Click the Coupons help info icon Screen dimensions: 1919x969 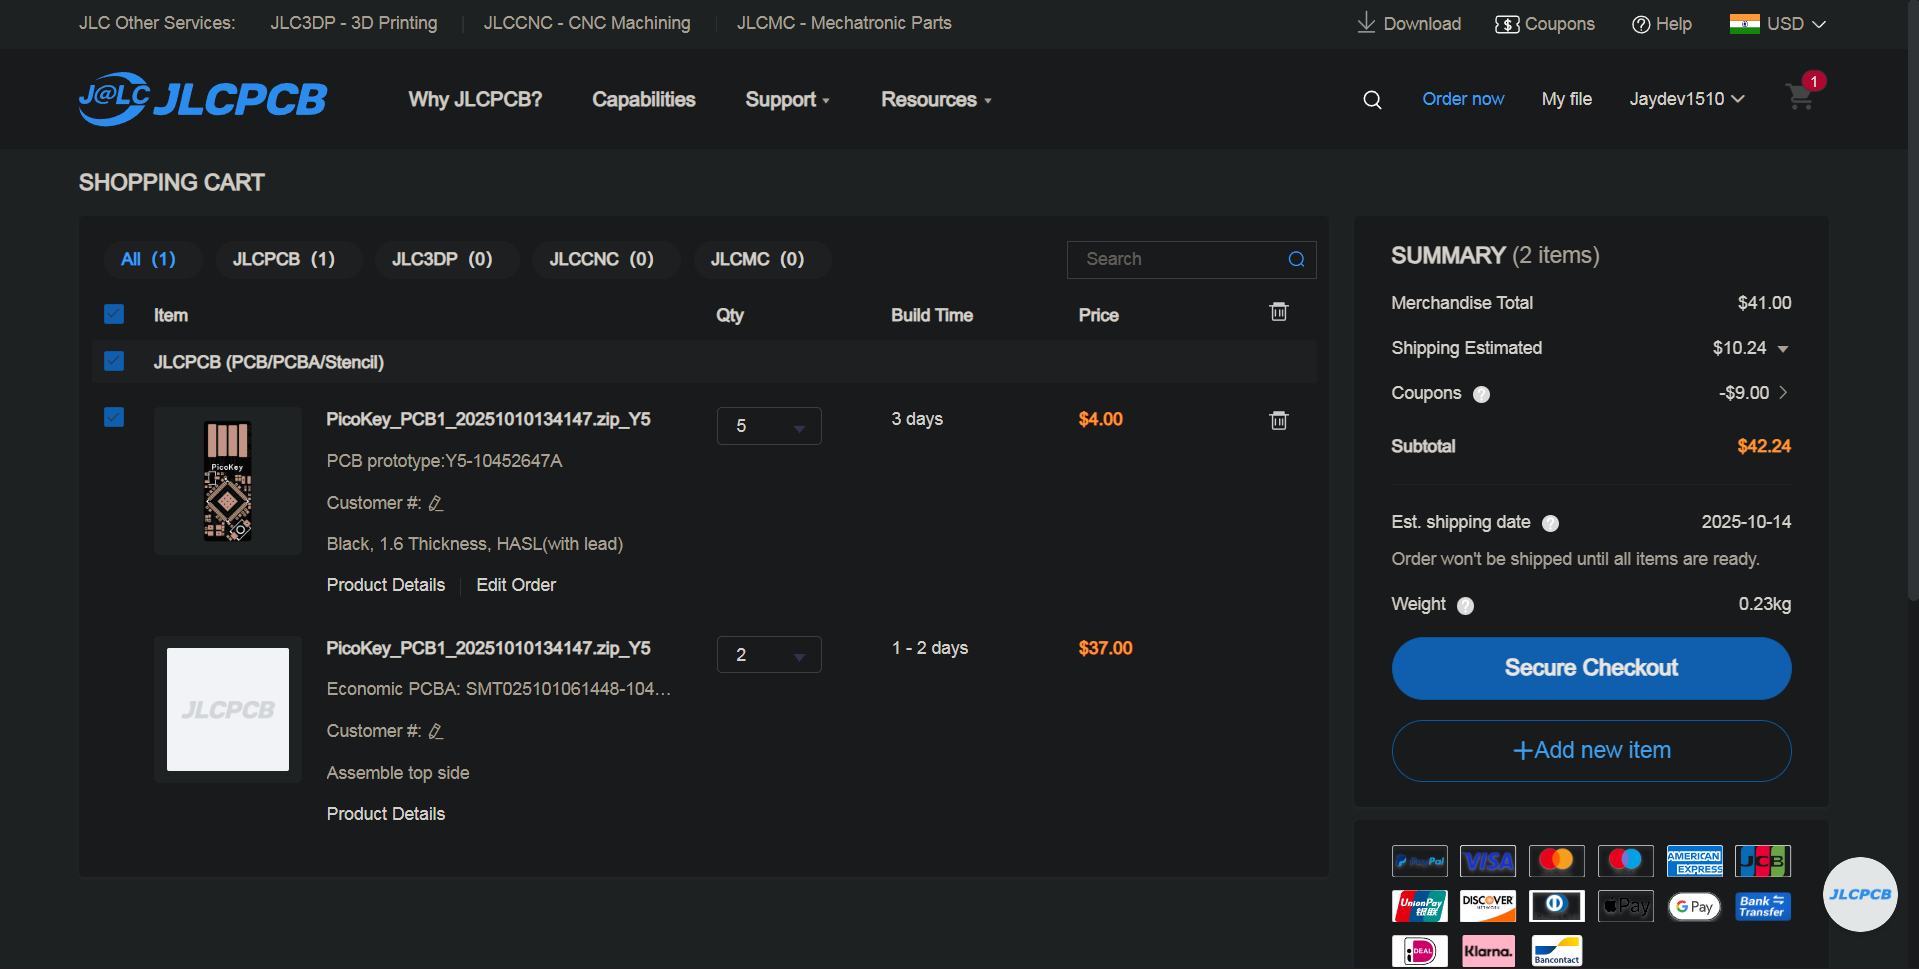click(x=1481, y=394)
